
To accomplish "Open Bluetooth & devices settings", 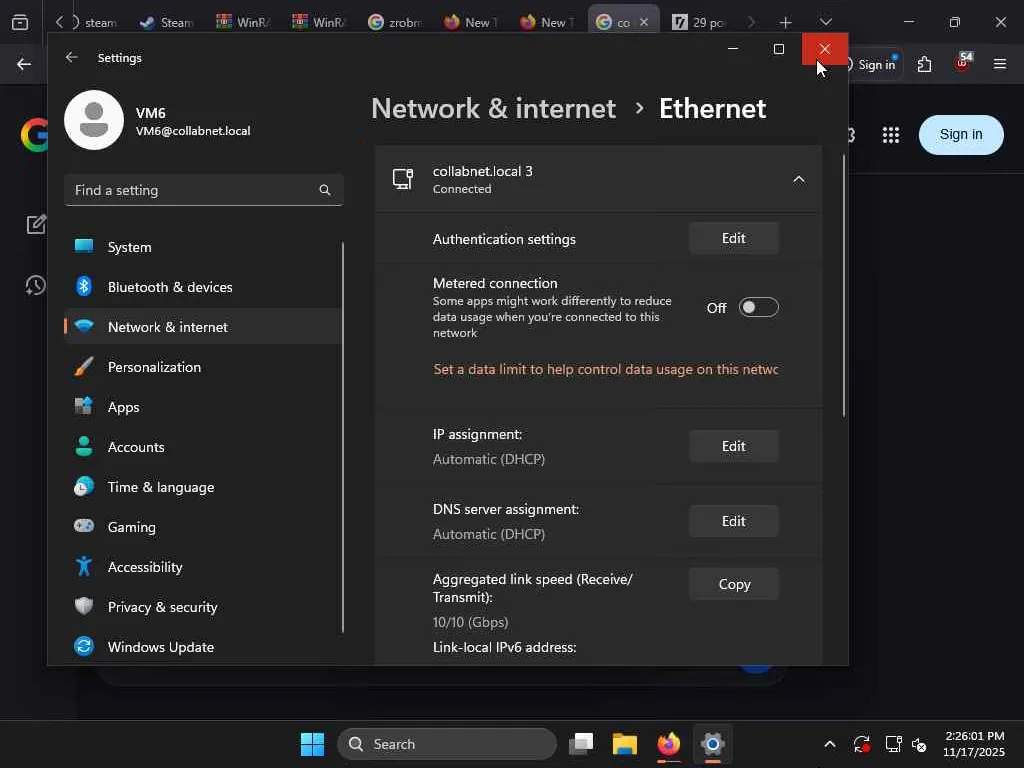I will click(x=170, y=287).
